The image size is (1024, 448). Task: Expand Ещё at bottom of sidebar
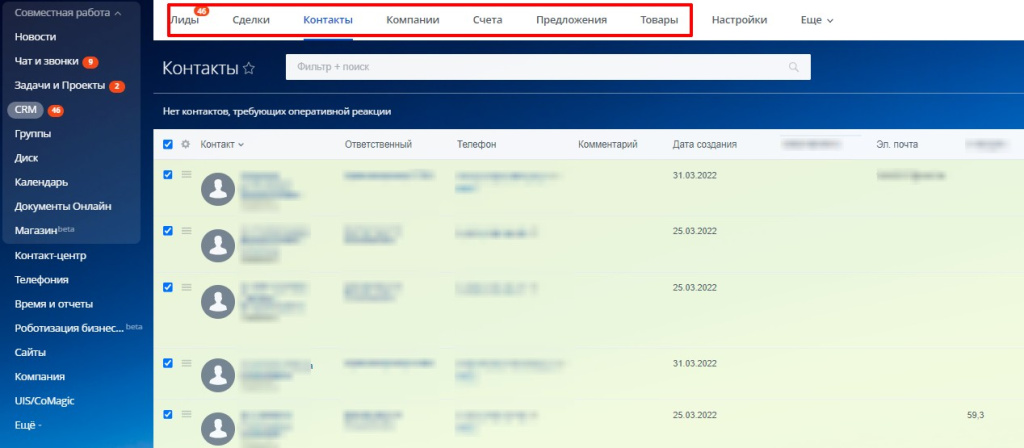[28, 425]
